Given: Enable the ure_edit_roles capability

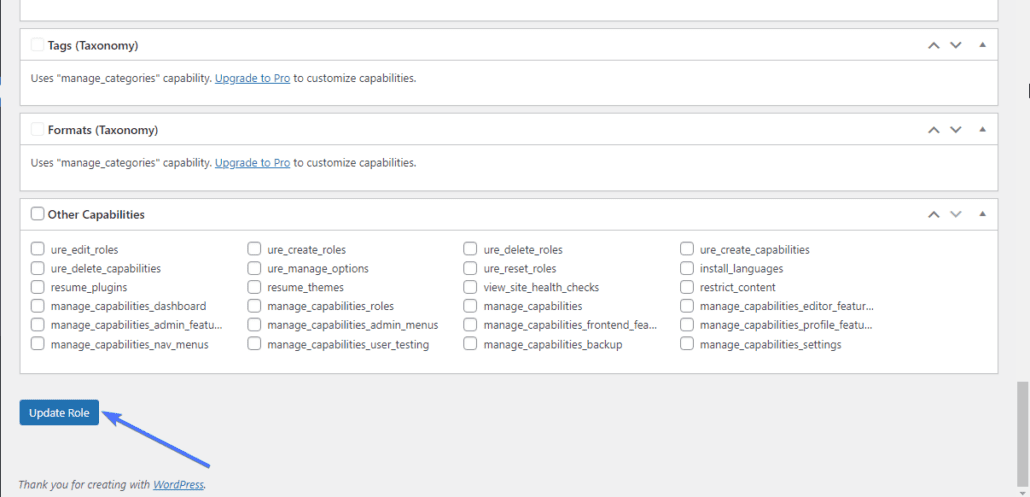Looking at the screenshot, I should pyautogui.click(x=37, y=249).
